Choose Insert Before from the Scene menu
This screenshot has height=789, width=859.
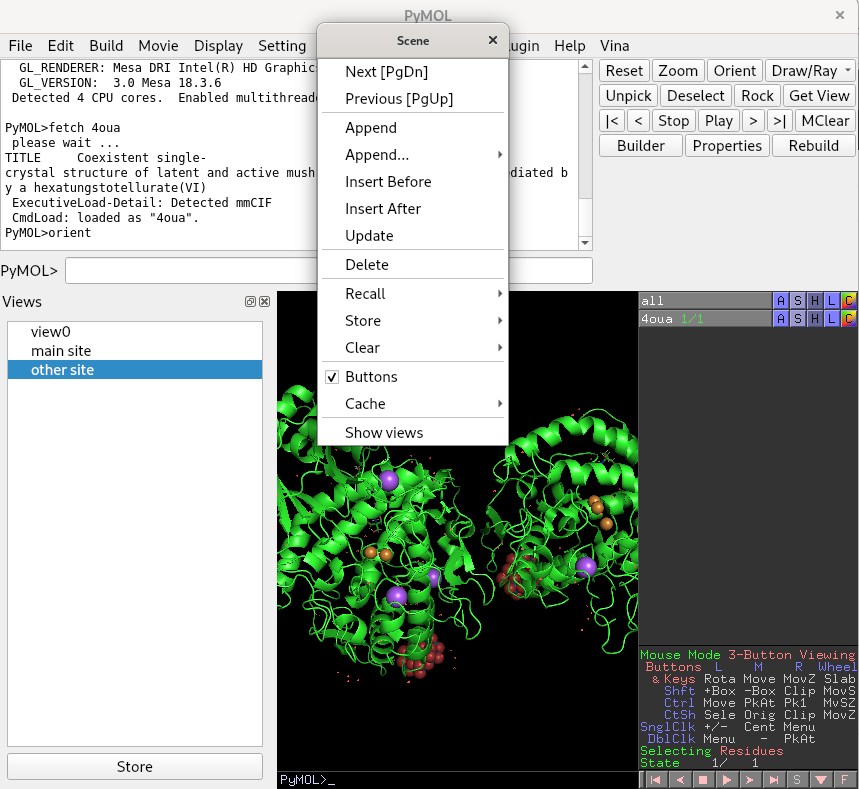(388, 182)
